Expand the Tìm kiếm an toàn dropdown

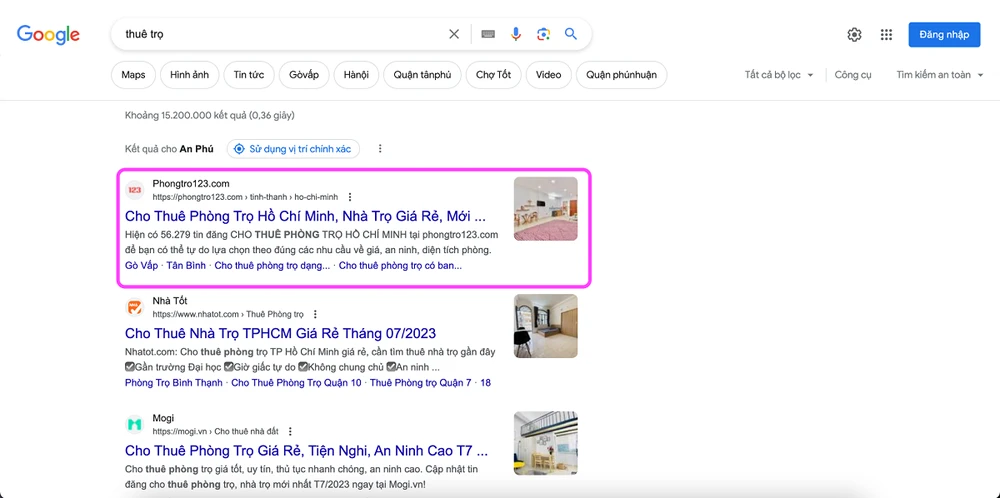[x=940, y=75]
